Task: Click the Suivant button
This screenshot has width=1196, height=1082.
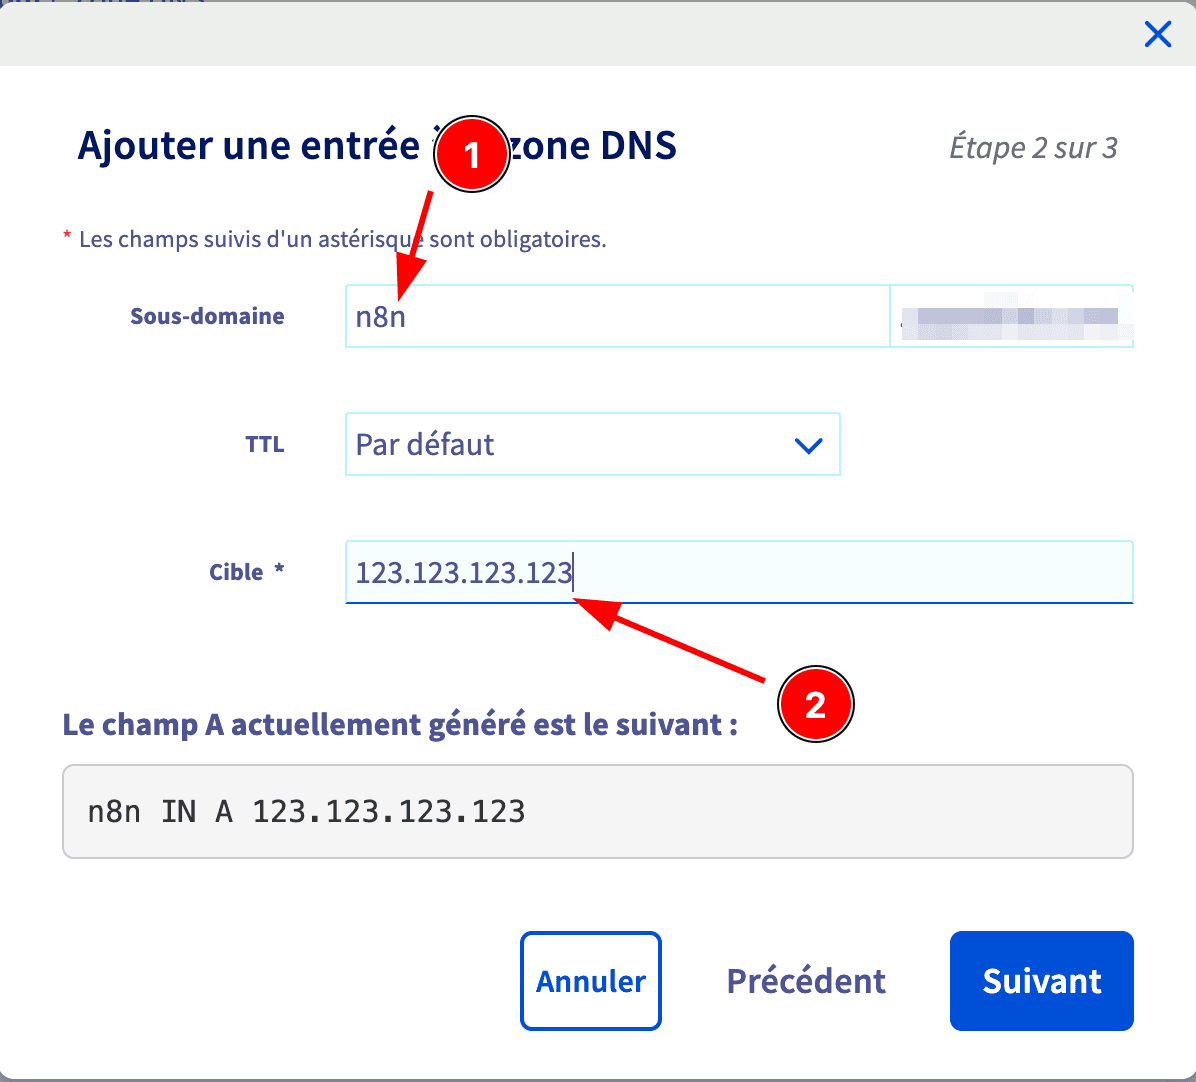Action: click(x=1041, y=981)
